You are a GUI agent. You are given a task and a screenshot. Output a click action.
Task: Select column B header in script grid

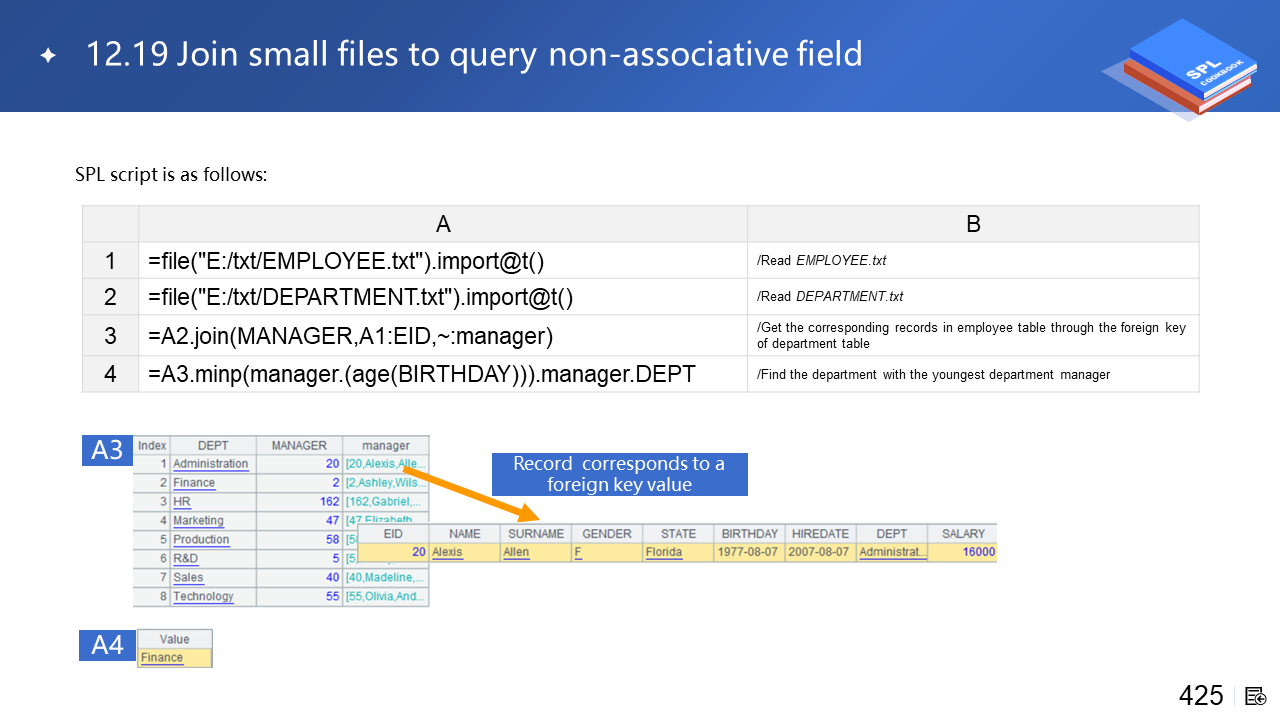[x=972, y=224]
